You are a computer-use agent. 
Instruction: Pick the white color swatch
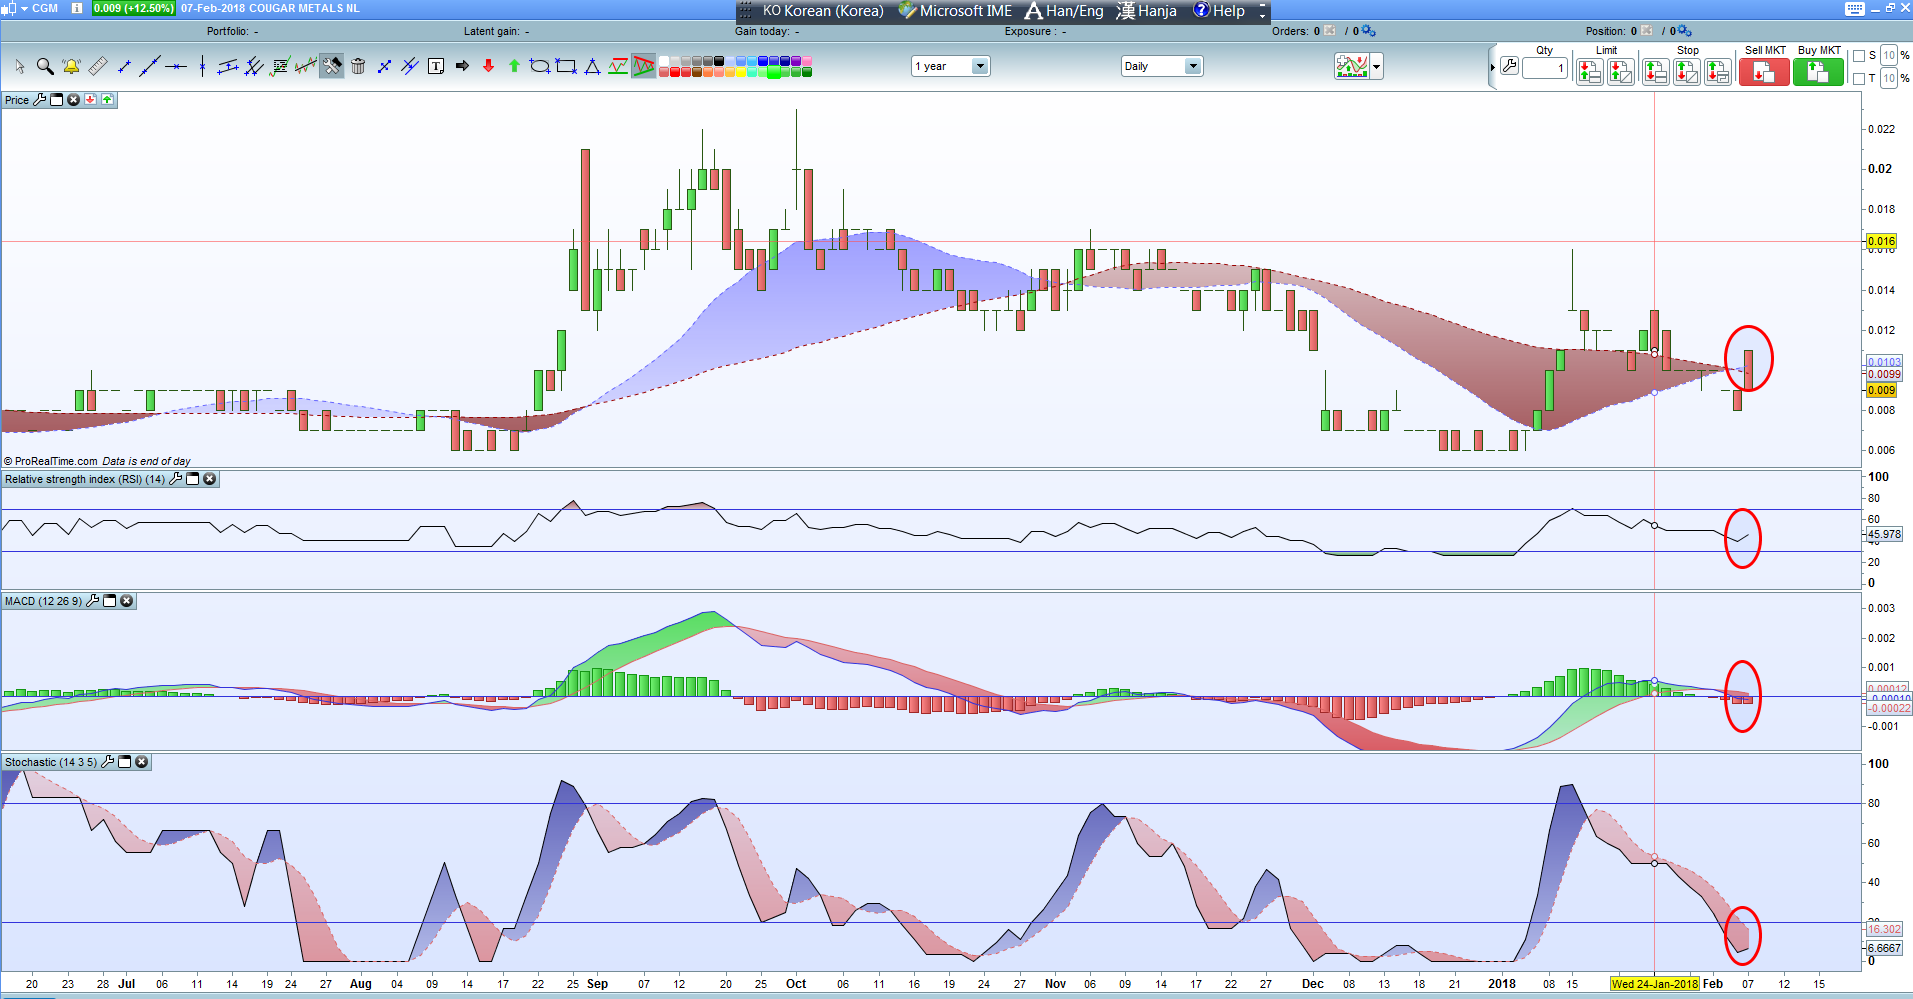[x=664, y=61]
